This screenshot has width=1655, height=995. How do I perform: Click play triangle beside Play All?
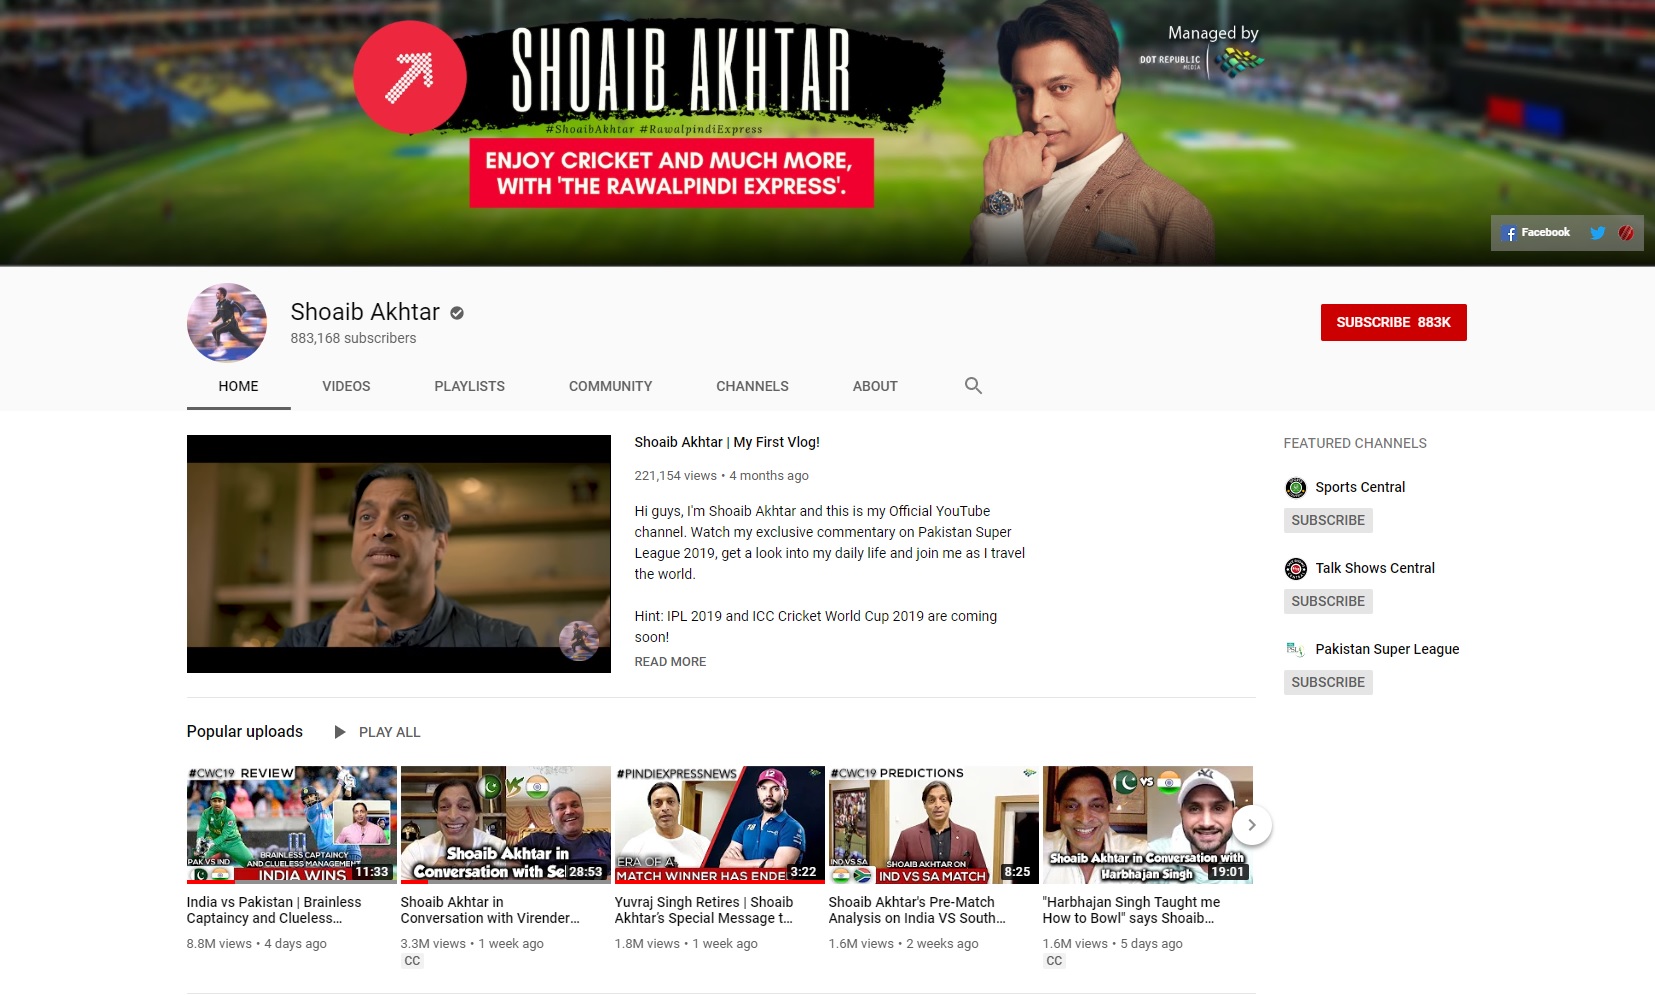pos(340,732)
